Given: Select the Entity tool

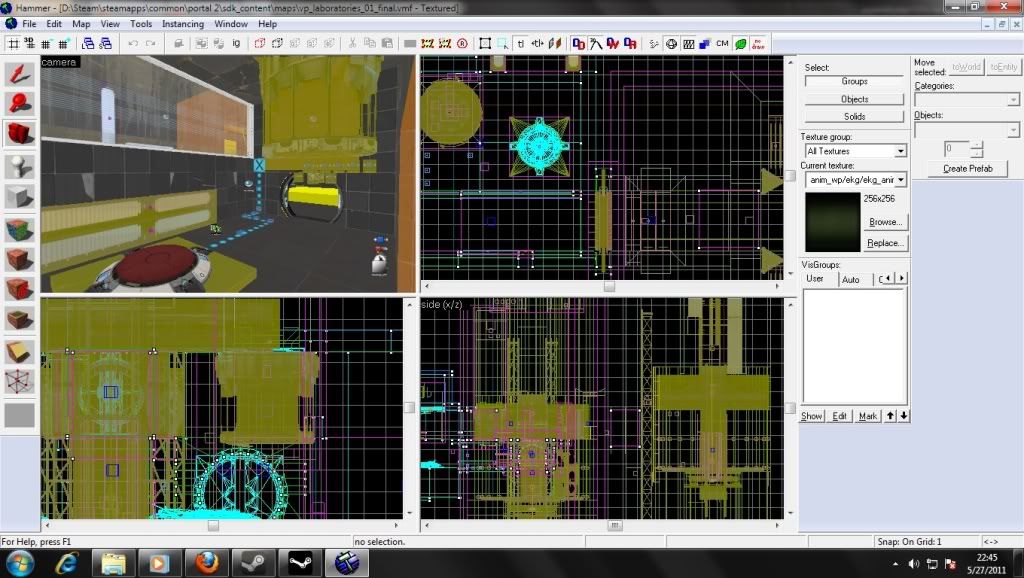Looking at the screenshot, I should coord(20,167).
